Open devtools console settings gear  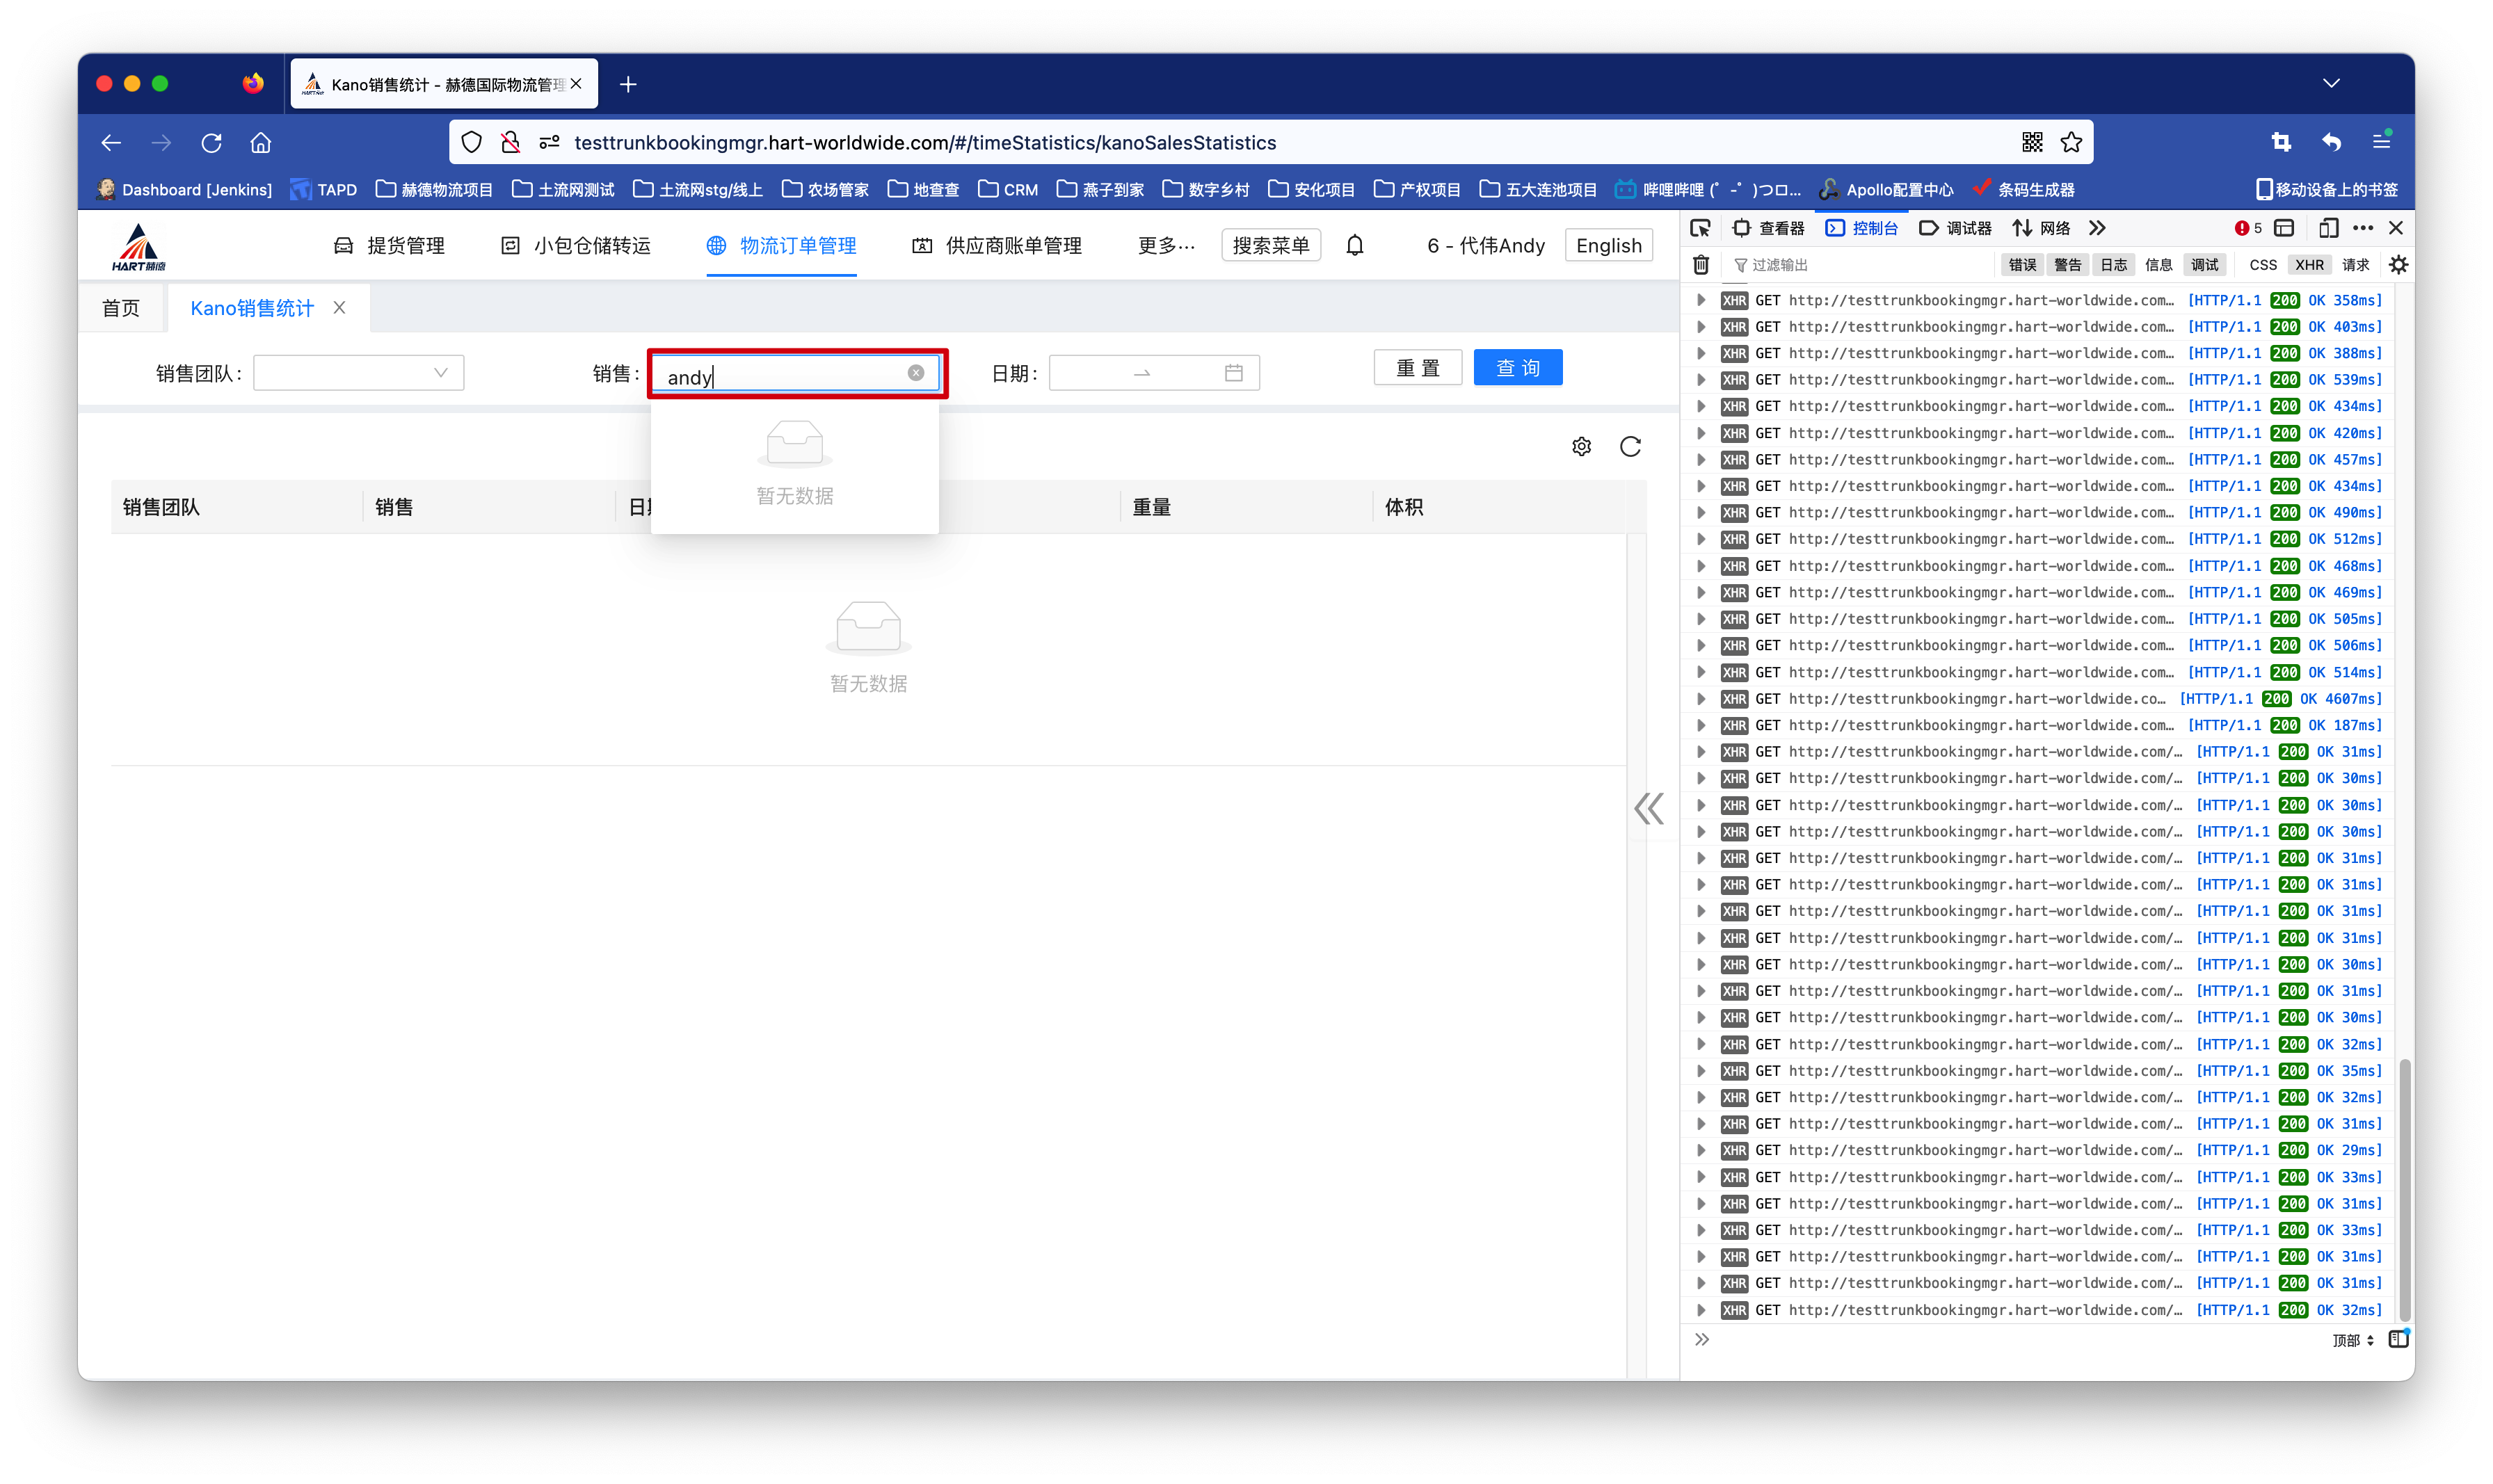2398,265
